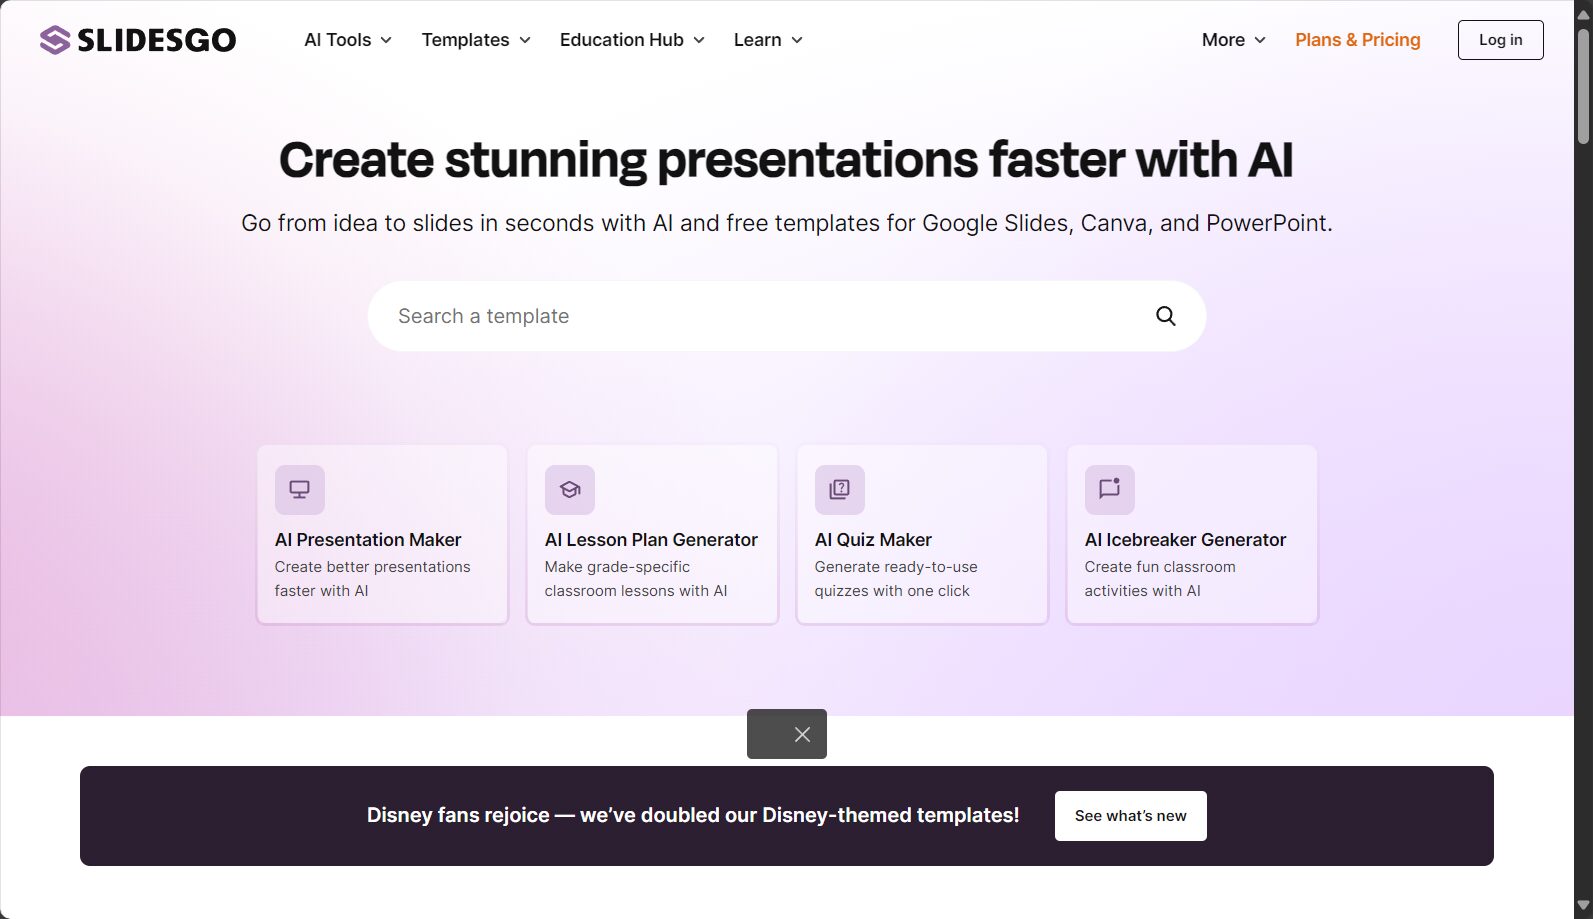1593x919 pixels.
Task: Click the Disney fans rejoice banner text
Action: click(693, 816)
